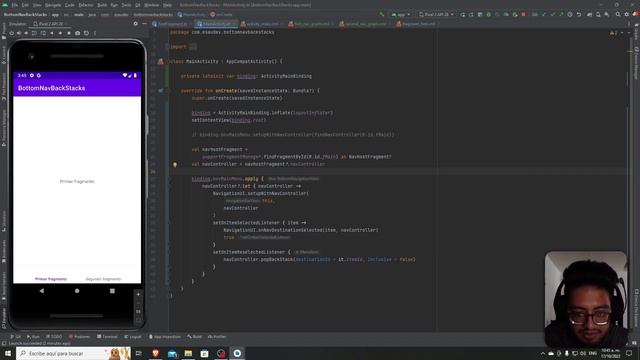Click the lightbulb quick-fix icon in editor
The width and height of the screenshot is (640, 360).
point(175,164)
